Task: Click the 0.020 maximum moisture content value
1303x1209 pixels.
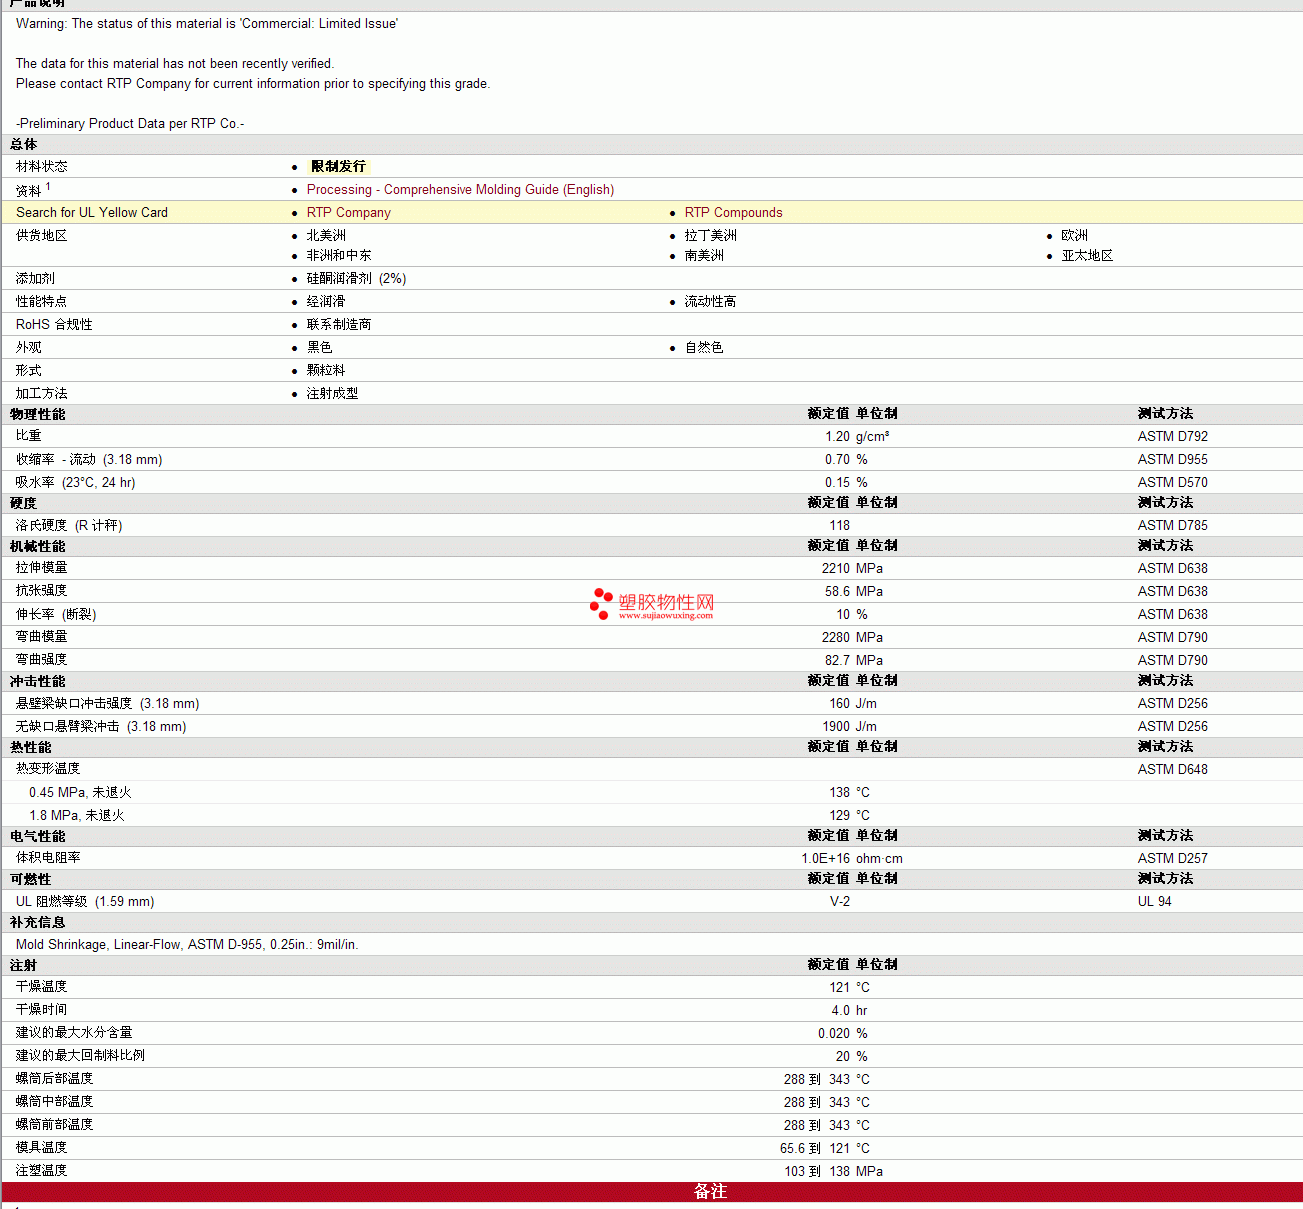Action: [x=834, y=1034]
